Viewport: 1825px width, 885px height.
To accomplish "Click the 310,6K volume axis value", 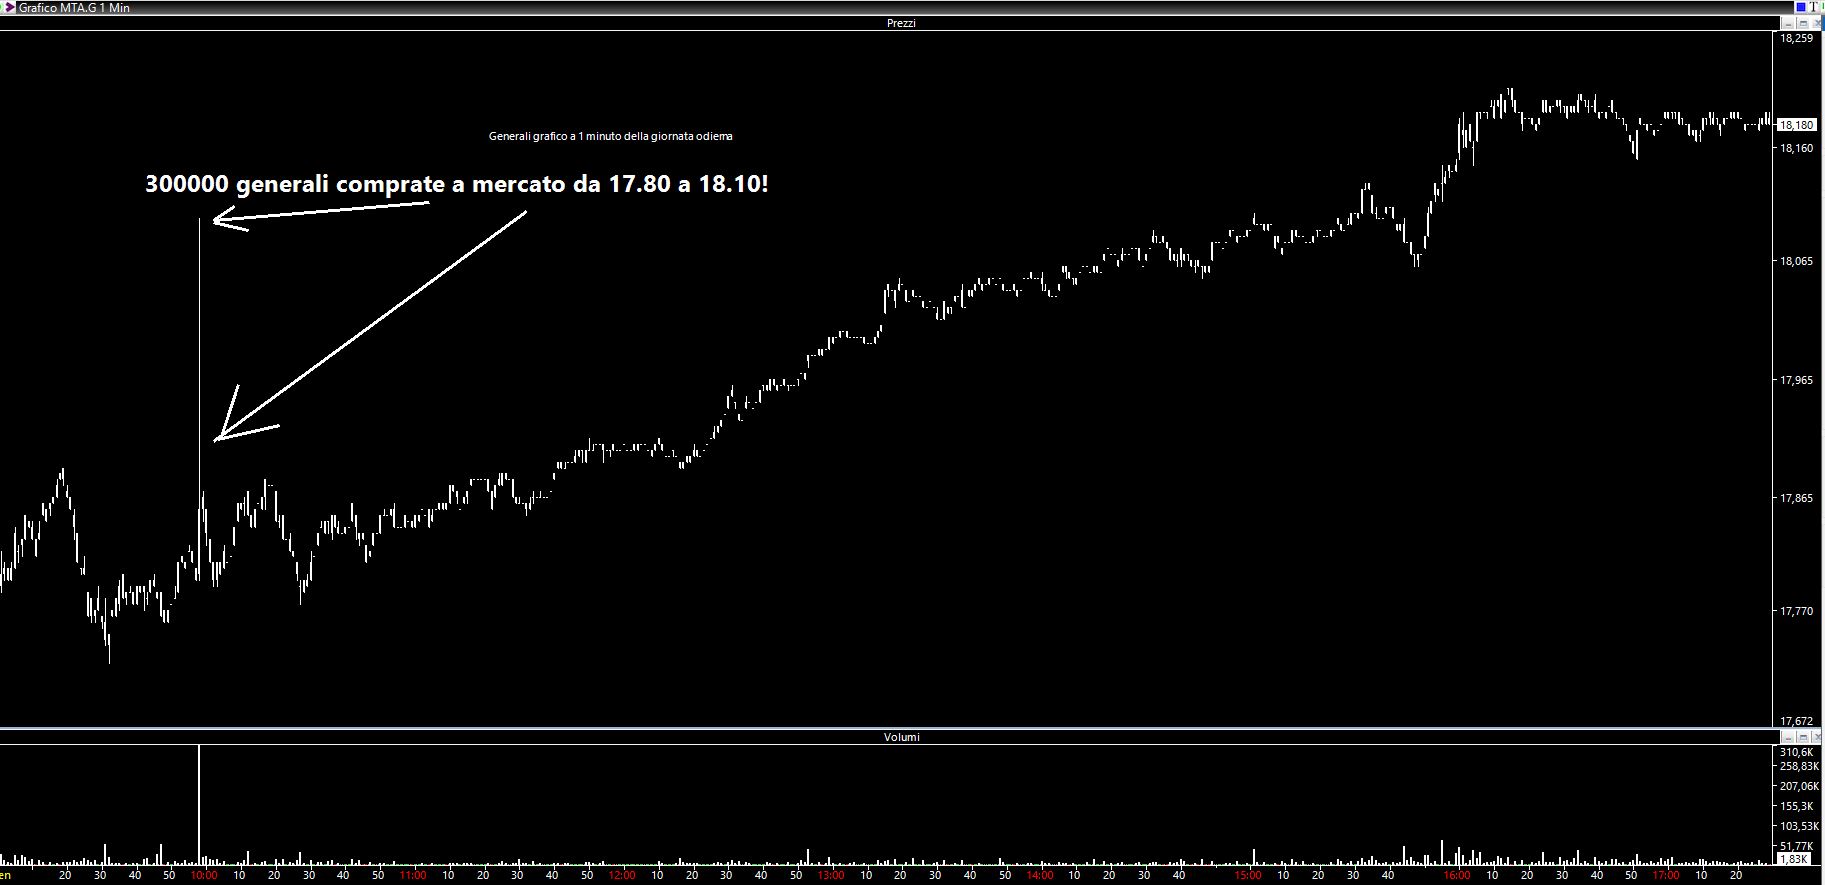I will tap(1797, 752).
